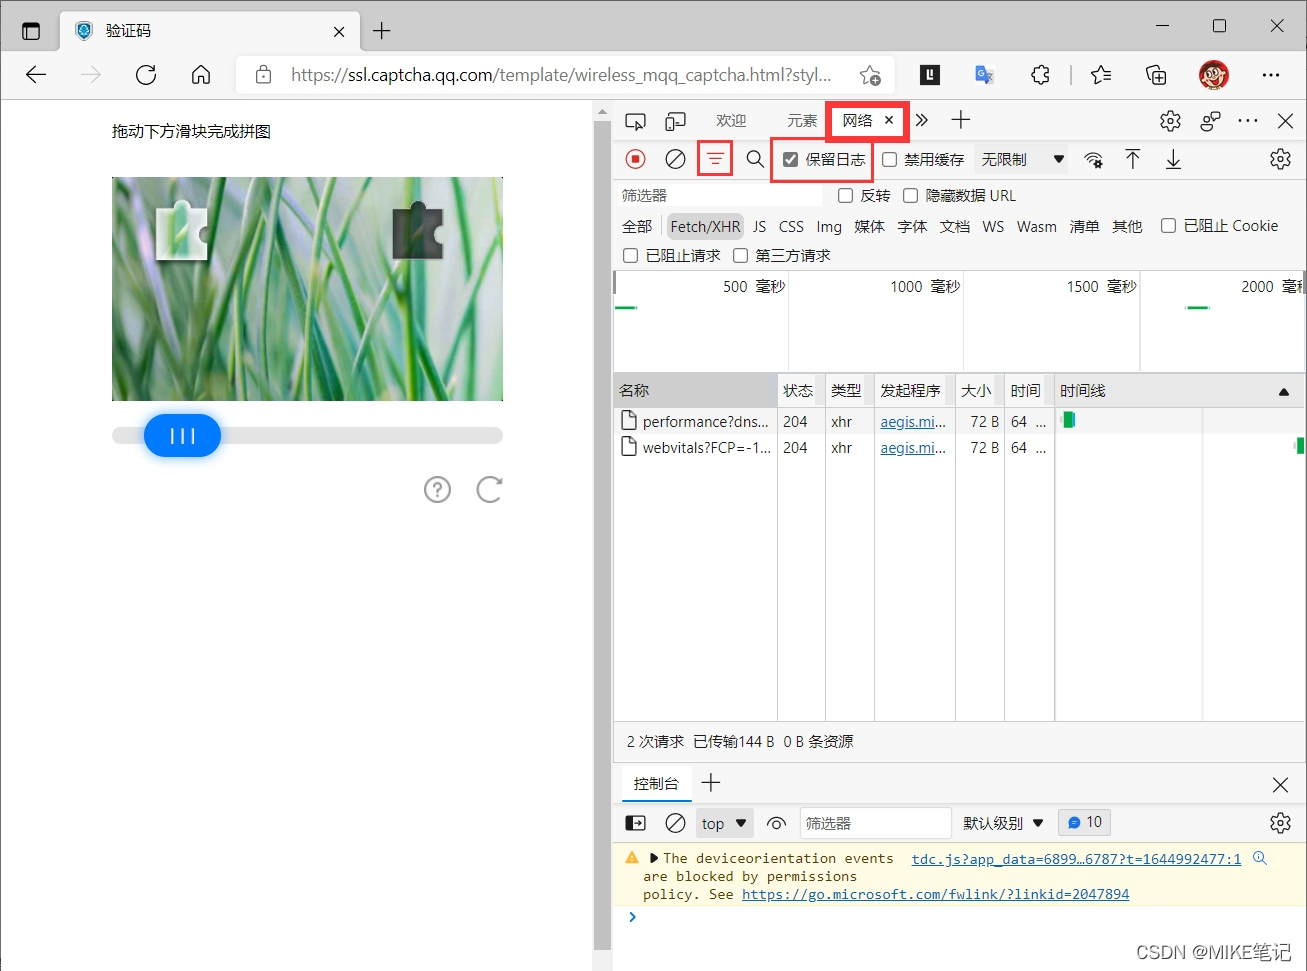Open the 无限制 throttling dropdown
1307x971 pixels.
(x=1022, y=160)
